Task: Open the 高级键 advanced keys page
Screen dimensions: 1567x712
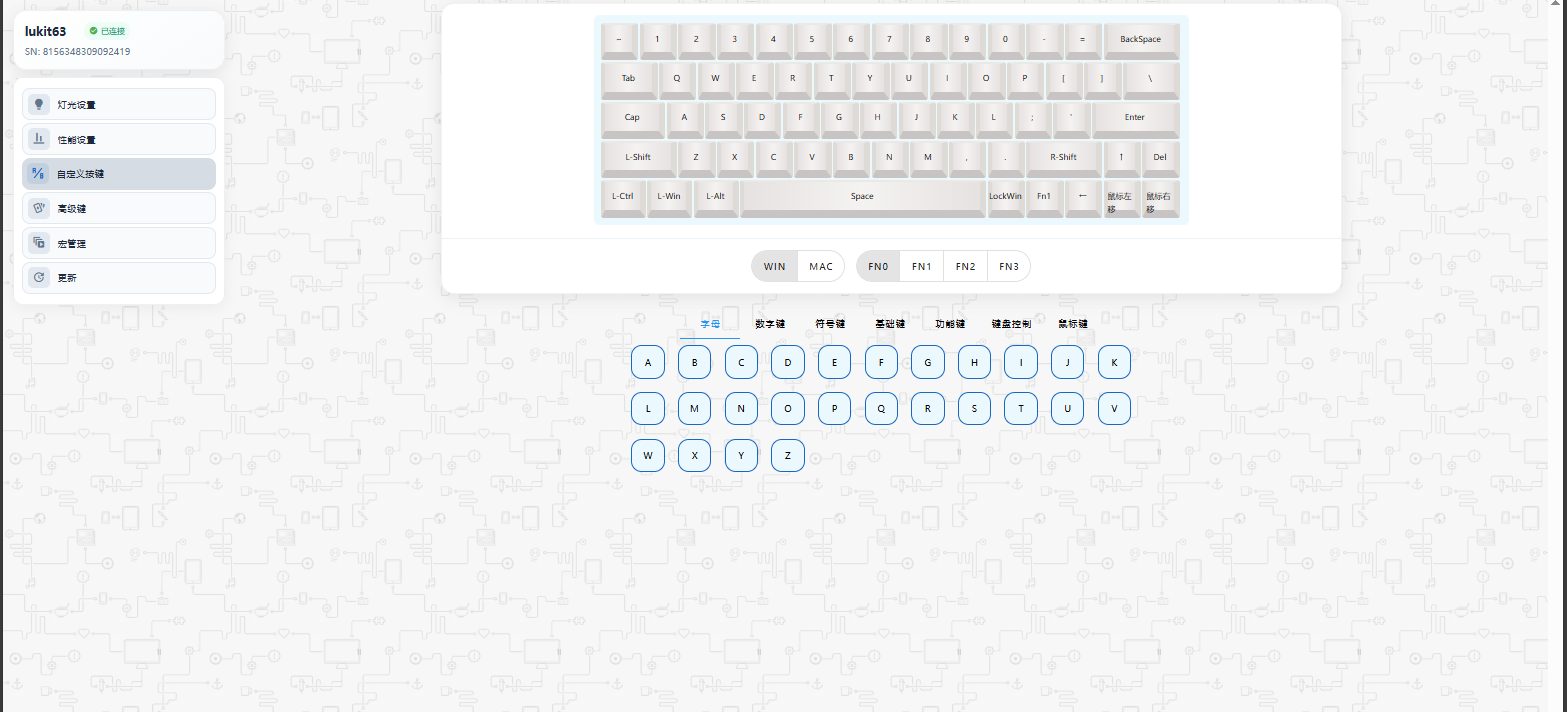Action: 119,208
